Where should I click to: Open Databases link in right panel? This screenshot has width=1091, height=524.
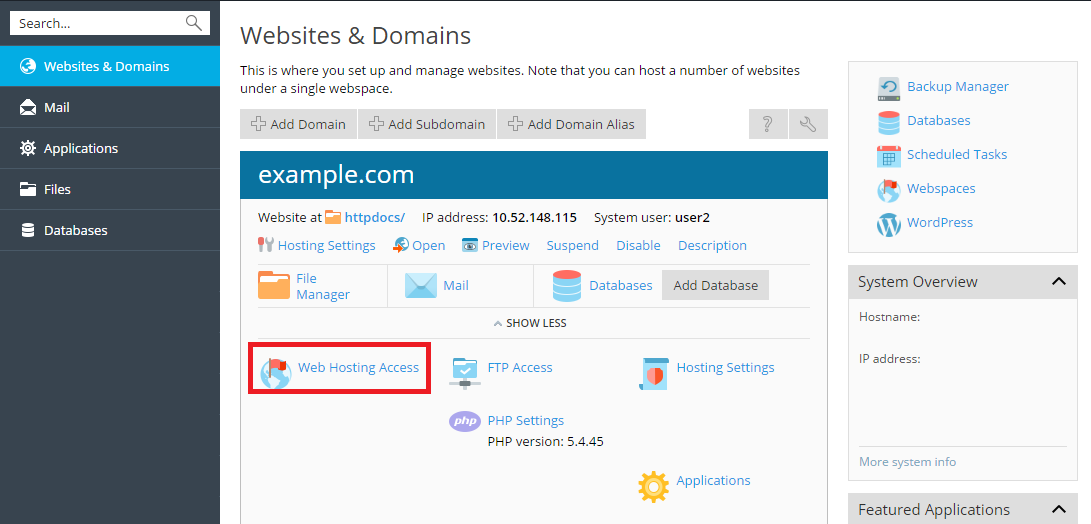tap(939, 120)
